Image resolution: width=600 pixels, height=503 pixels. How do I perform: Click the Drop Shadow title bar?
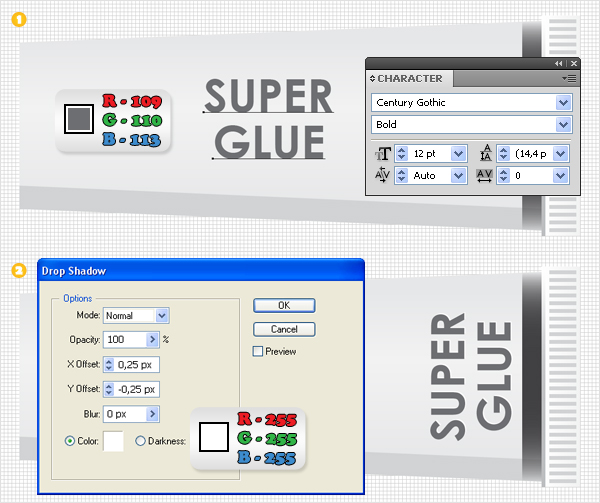(x=201, y=271)
